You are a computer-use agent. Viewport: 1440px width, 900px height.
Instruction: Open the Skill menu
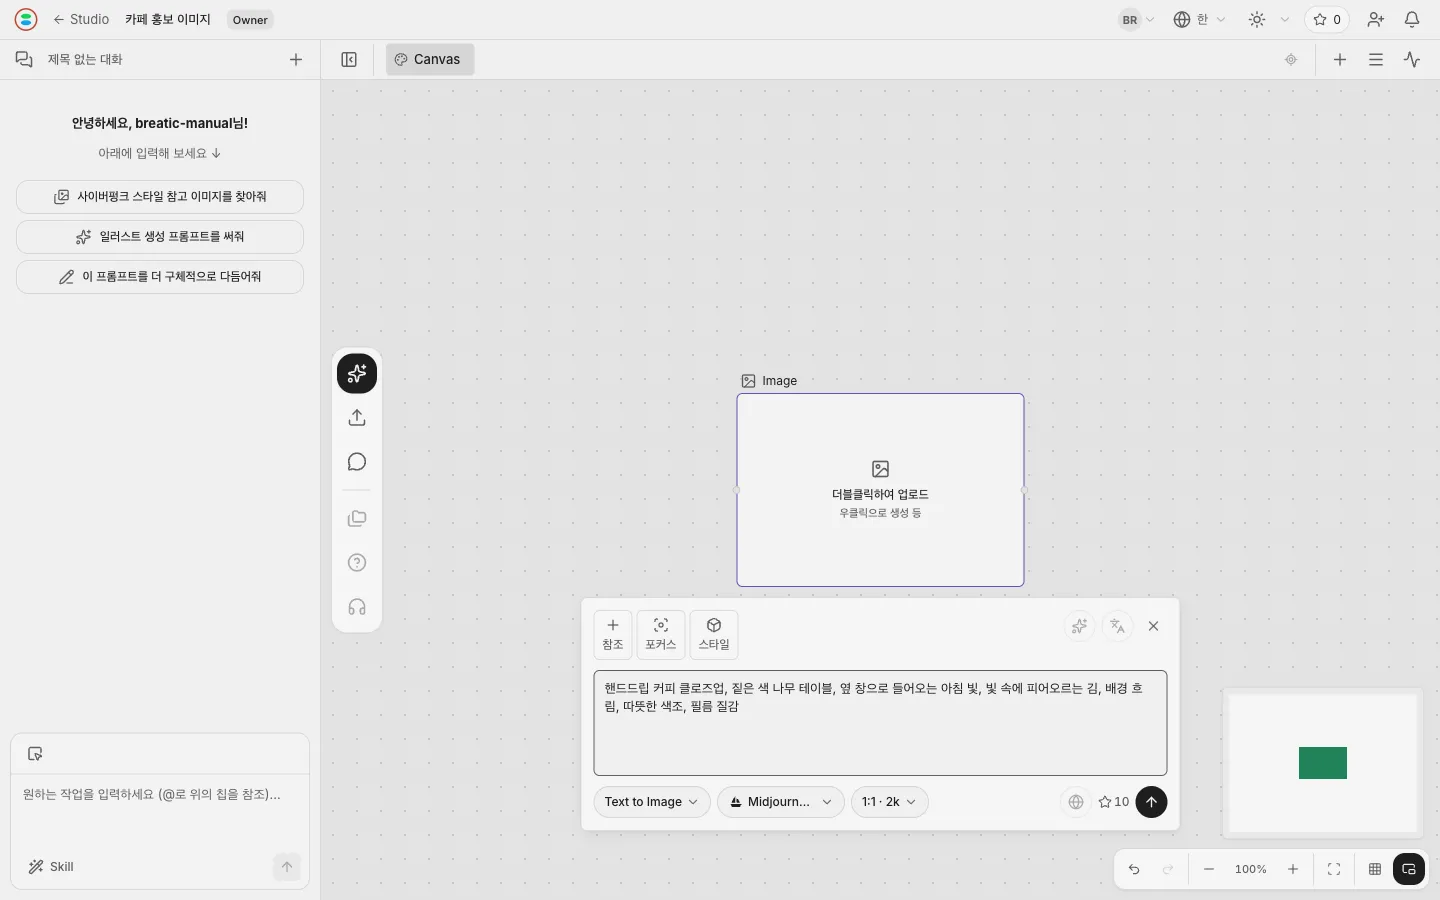tap(51, 867)
